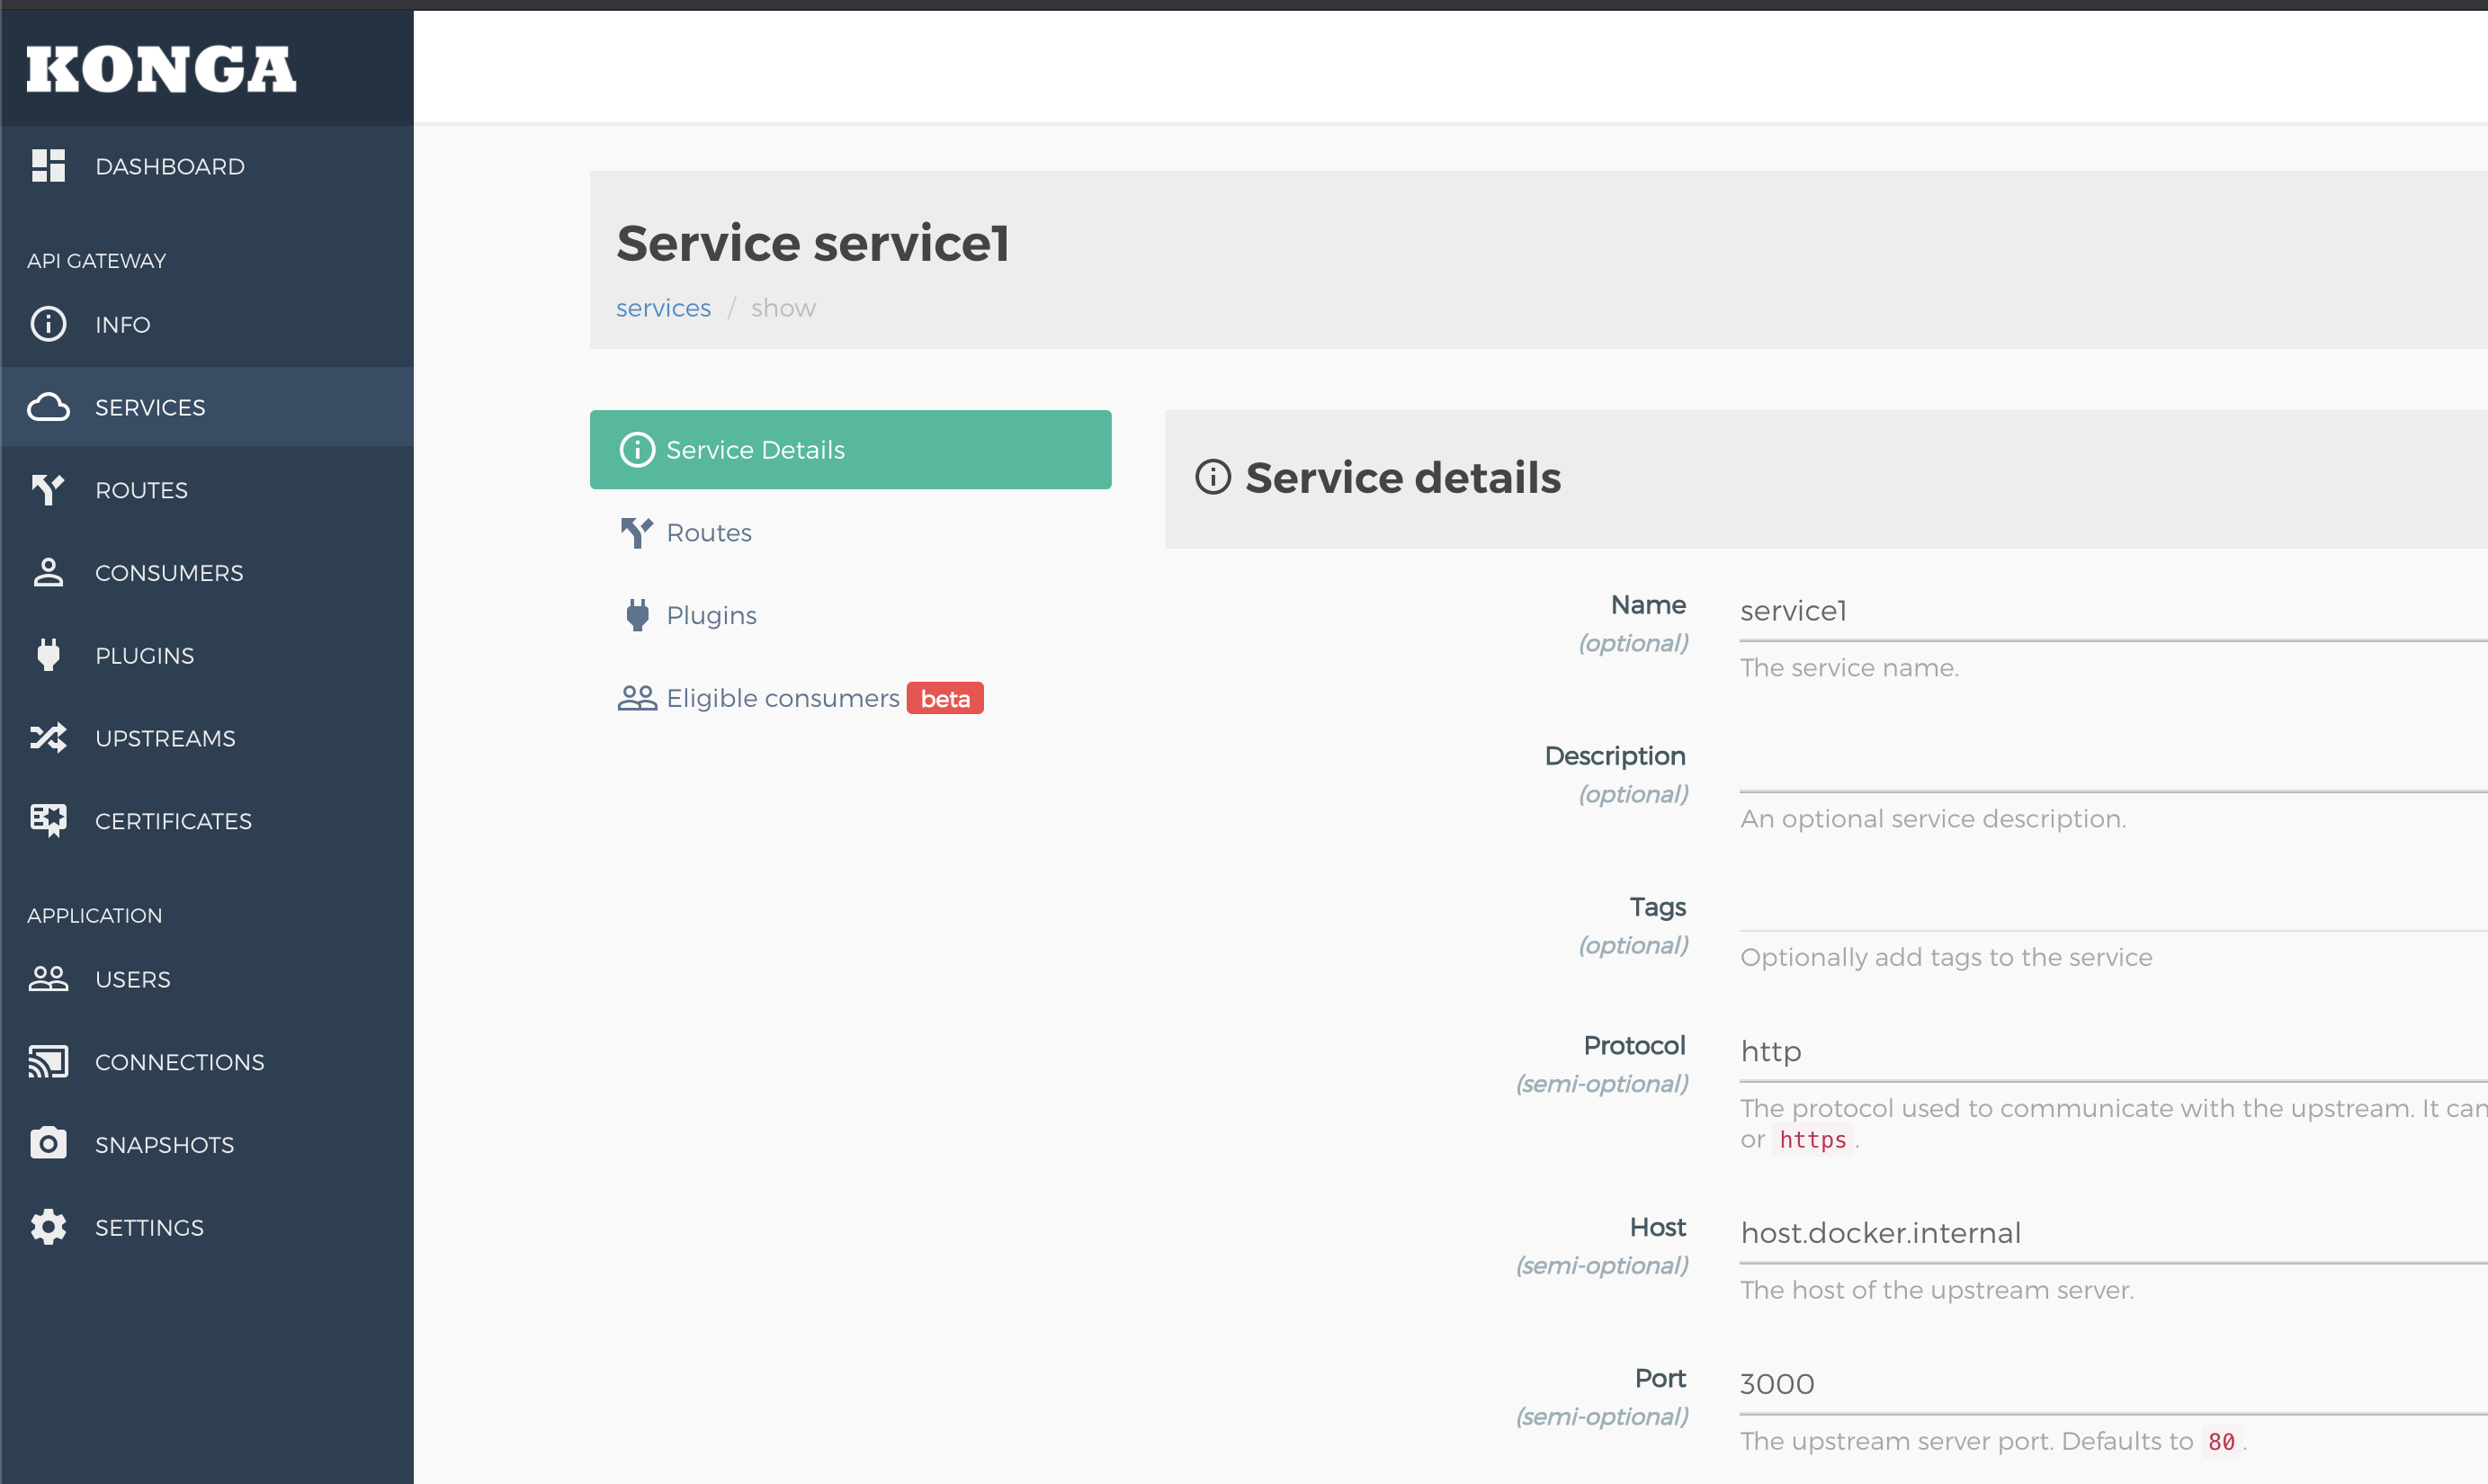Viewport: 2488px width, 1484px height.
Task: Open the Plugins tab for service1
Action: coord(711,614)
